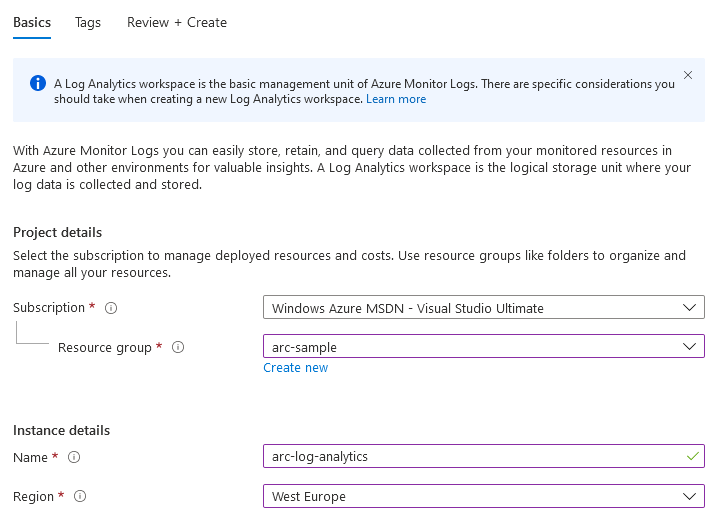
Task: Expand the Resource group dropdown arrow
Action: [x=689, y=346]
